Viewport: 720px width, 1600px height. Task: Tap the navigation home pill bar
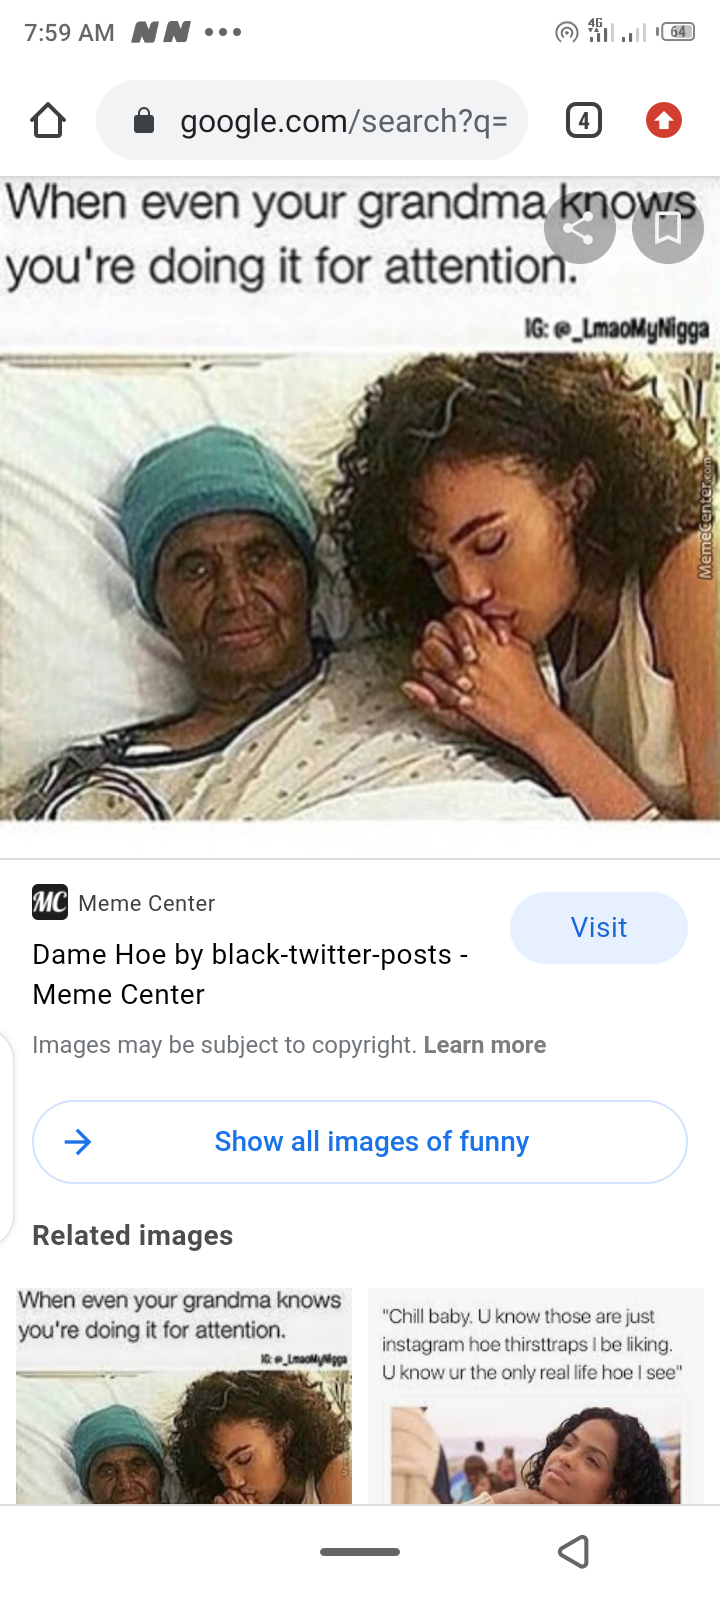tap(360, 1552)
